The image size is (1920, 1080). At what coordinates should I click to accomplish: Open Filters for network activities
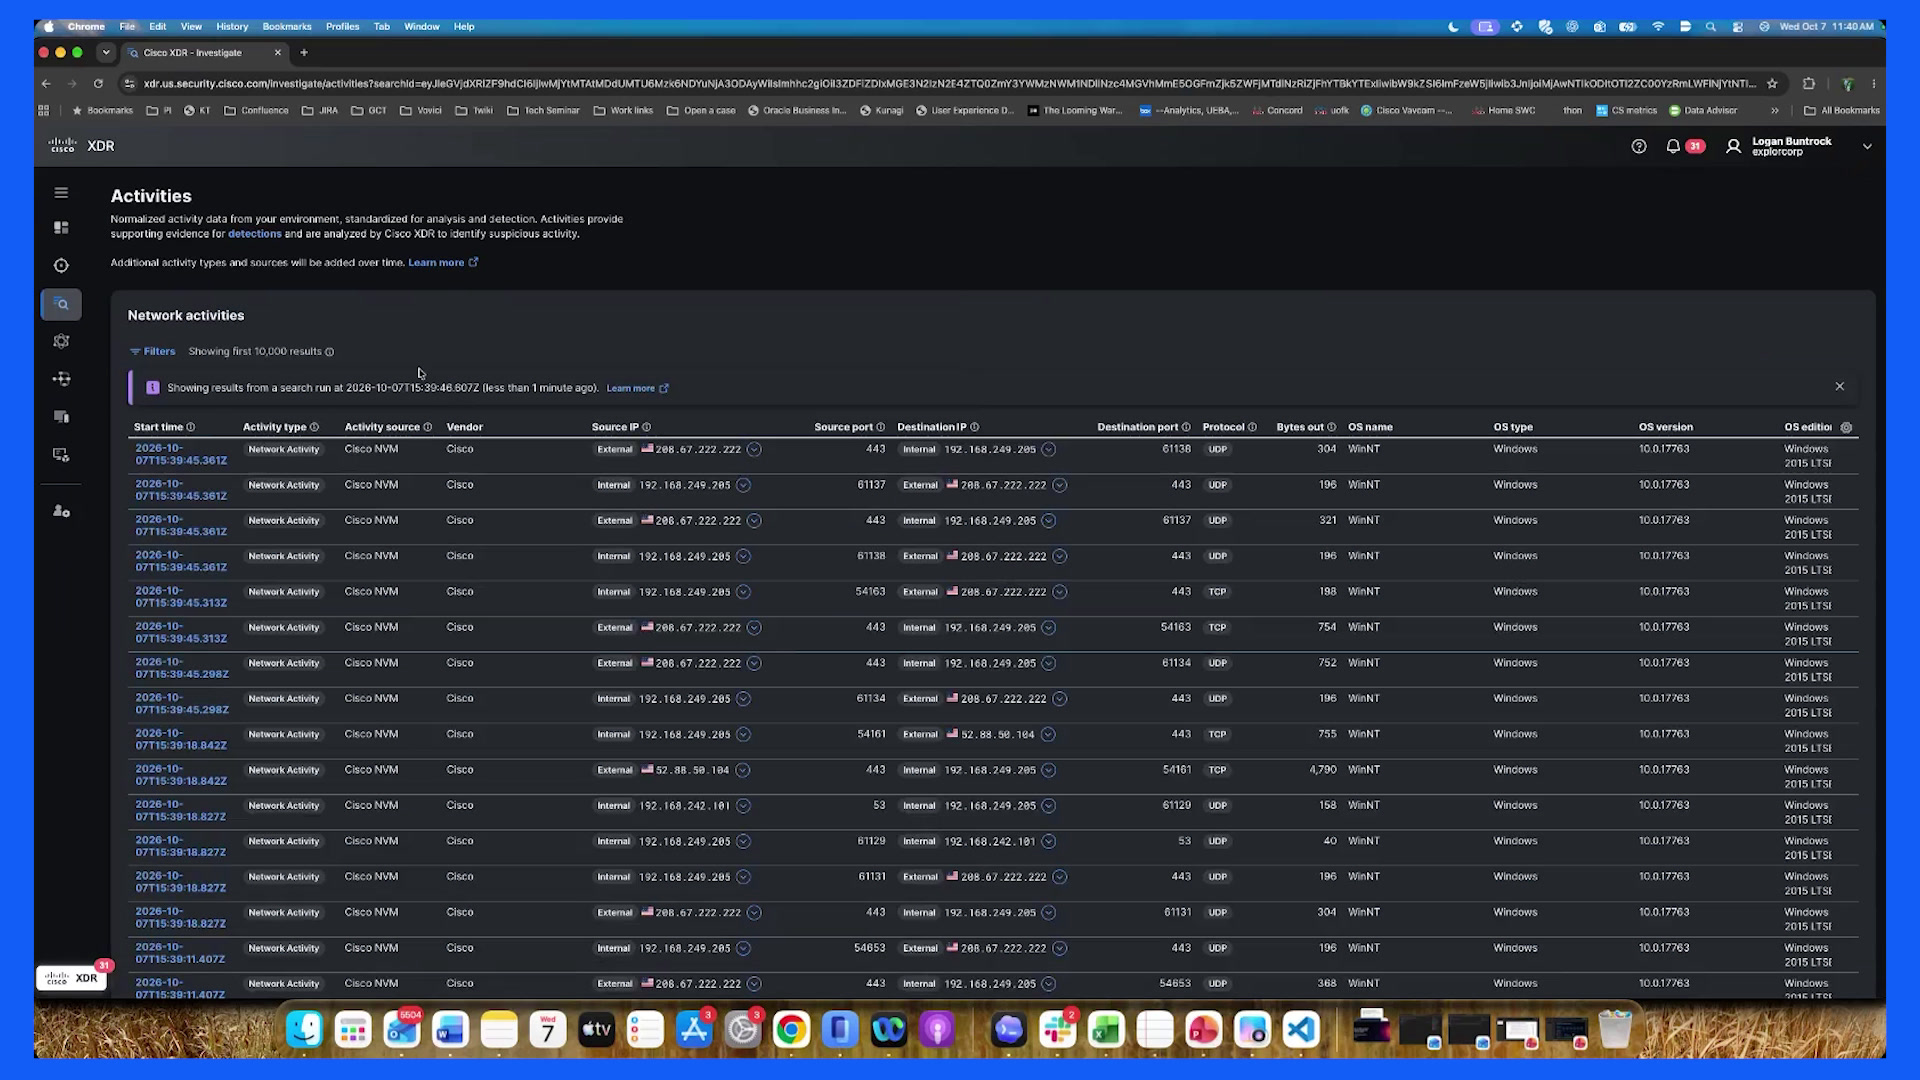point(152,351)
